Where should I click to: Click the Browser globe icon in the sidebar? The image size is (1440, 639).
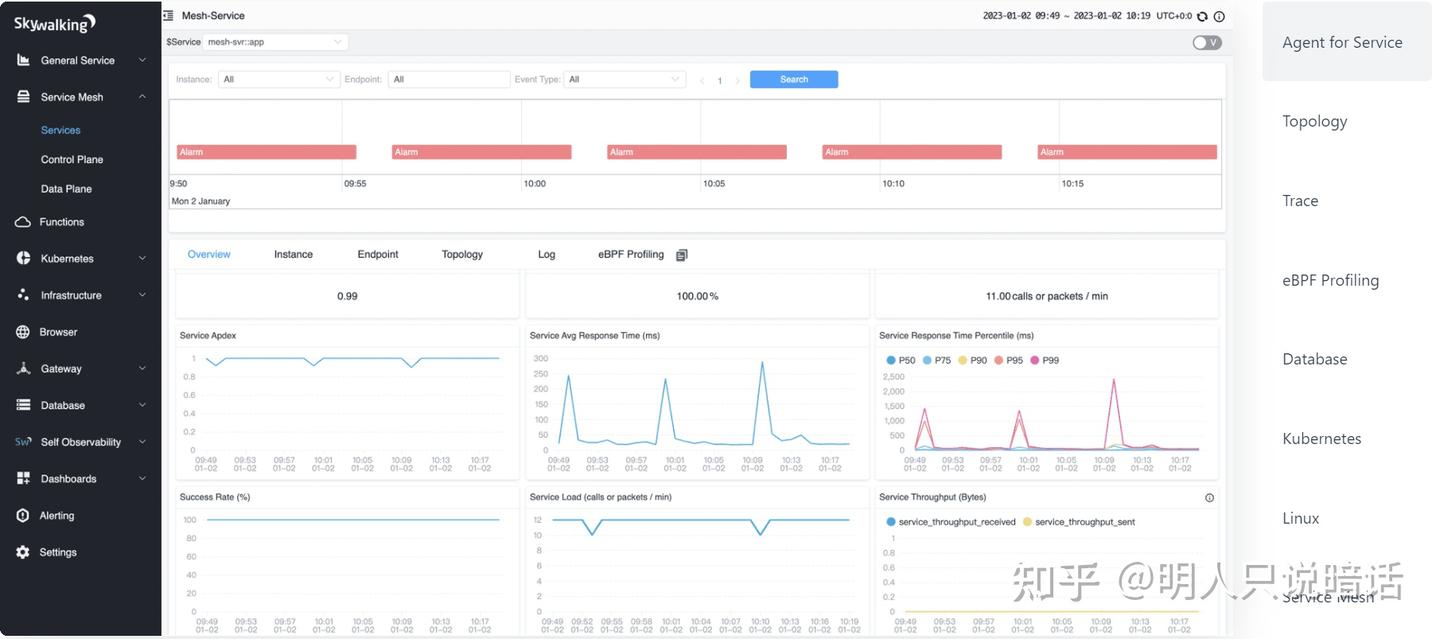(23, 332)
